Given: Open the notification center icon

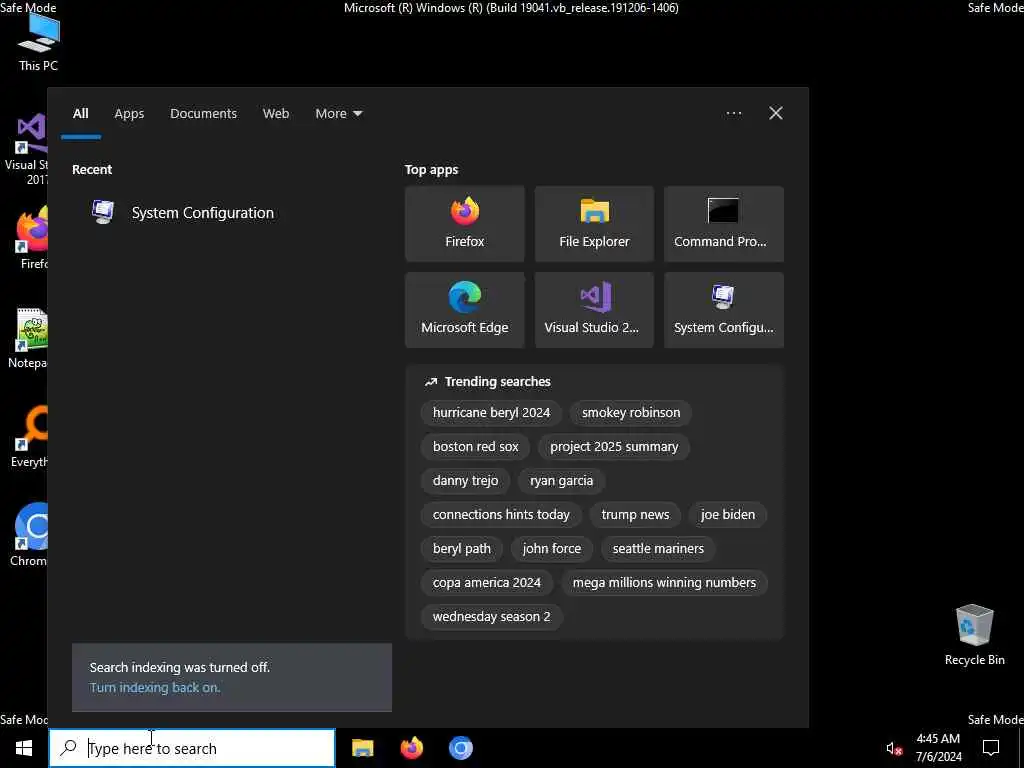Looking at the screenshot, I should point(991,748).
